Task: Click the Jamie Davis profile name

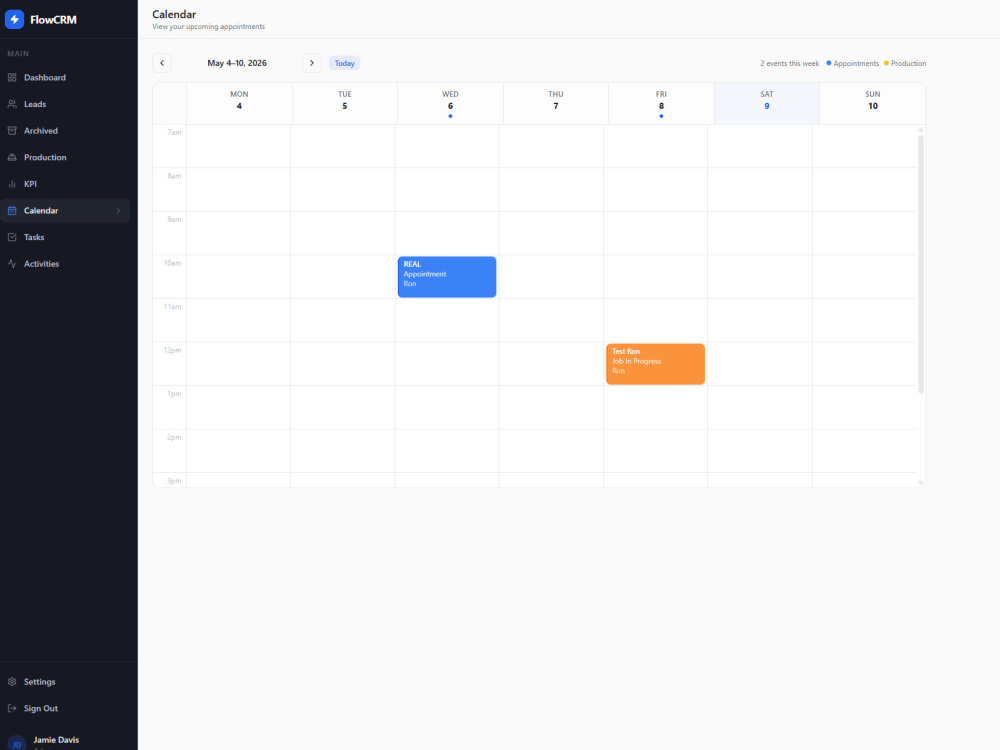Action: [x=56, y=740]
